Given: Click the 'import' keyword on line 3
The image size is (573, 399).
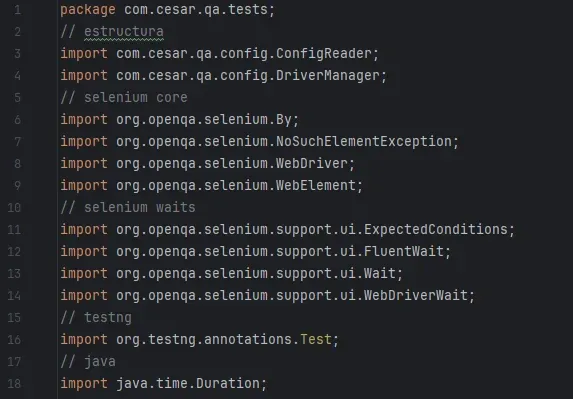Looking at the screenshot, I should (x=84, y=54).
